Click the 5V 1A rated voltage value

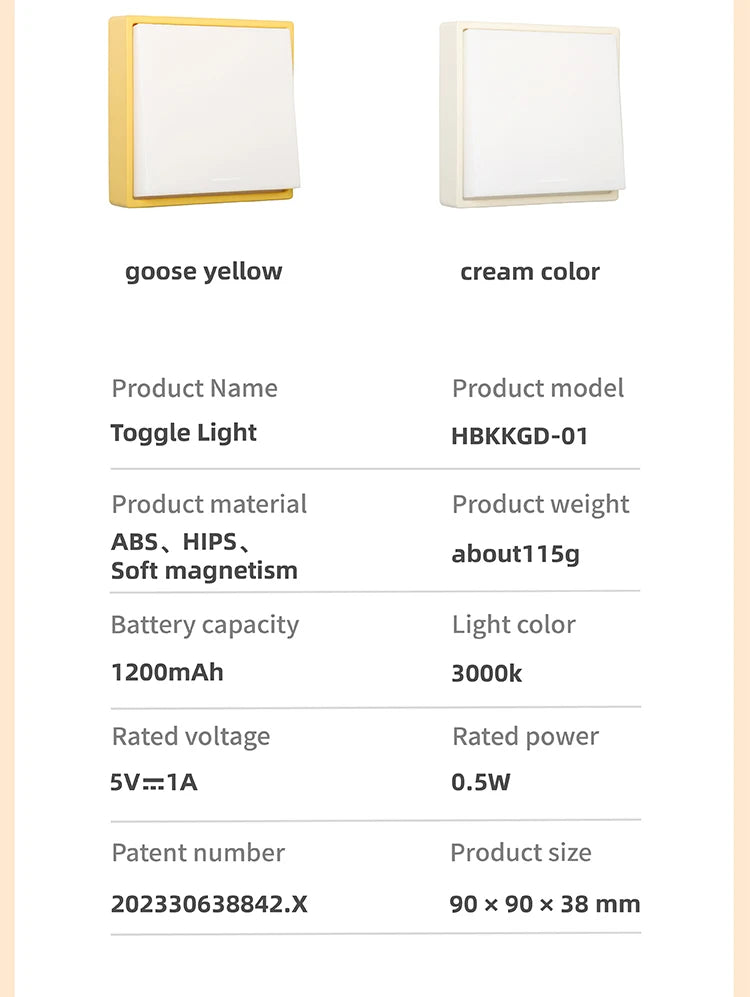tap(154, 782)
